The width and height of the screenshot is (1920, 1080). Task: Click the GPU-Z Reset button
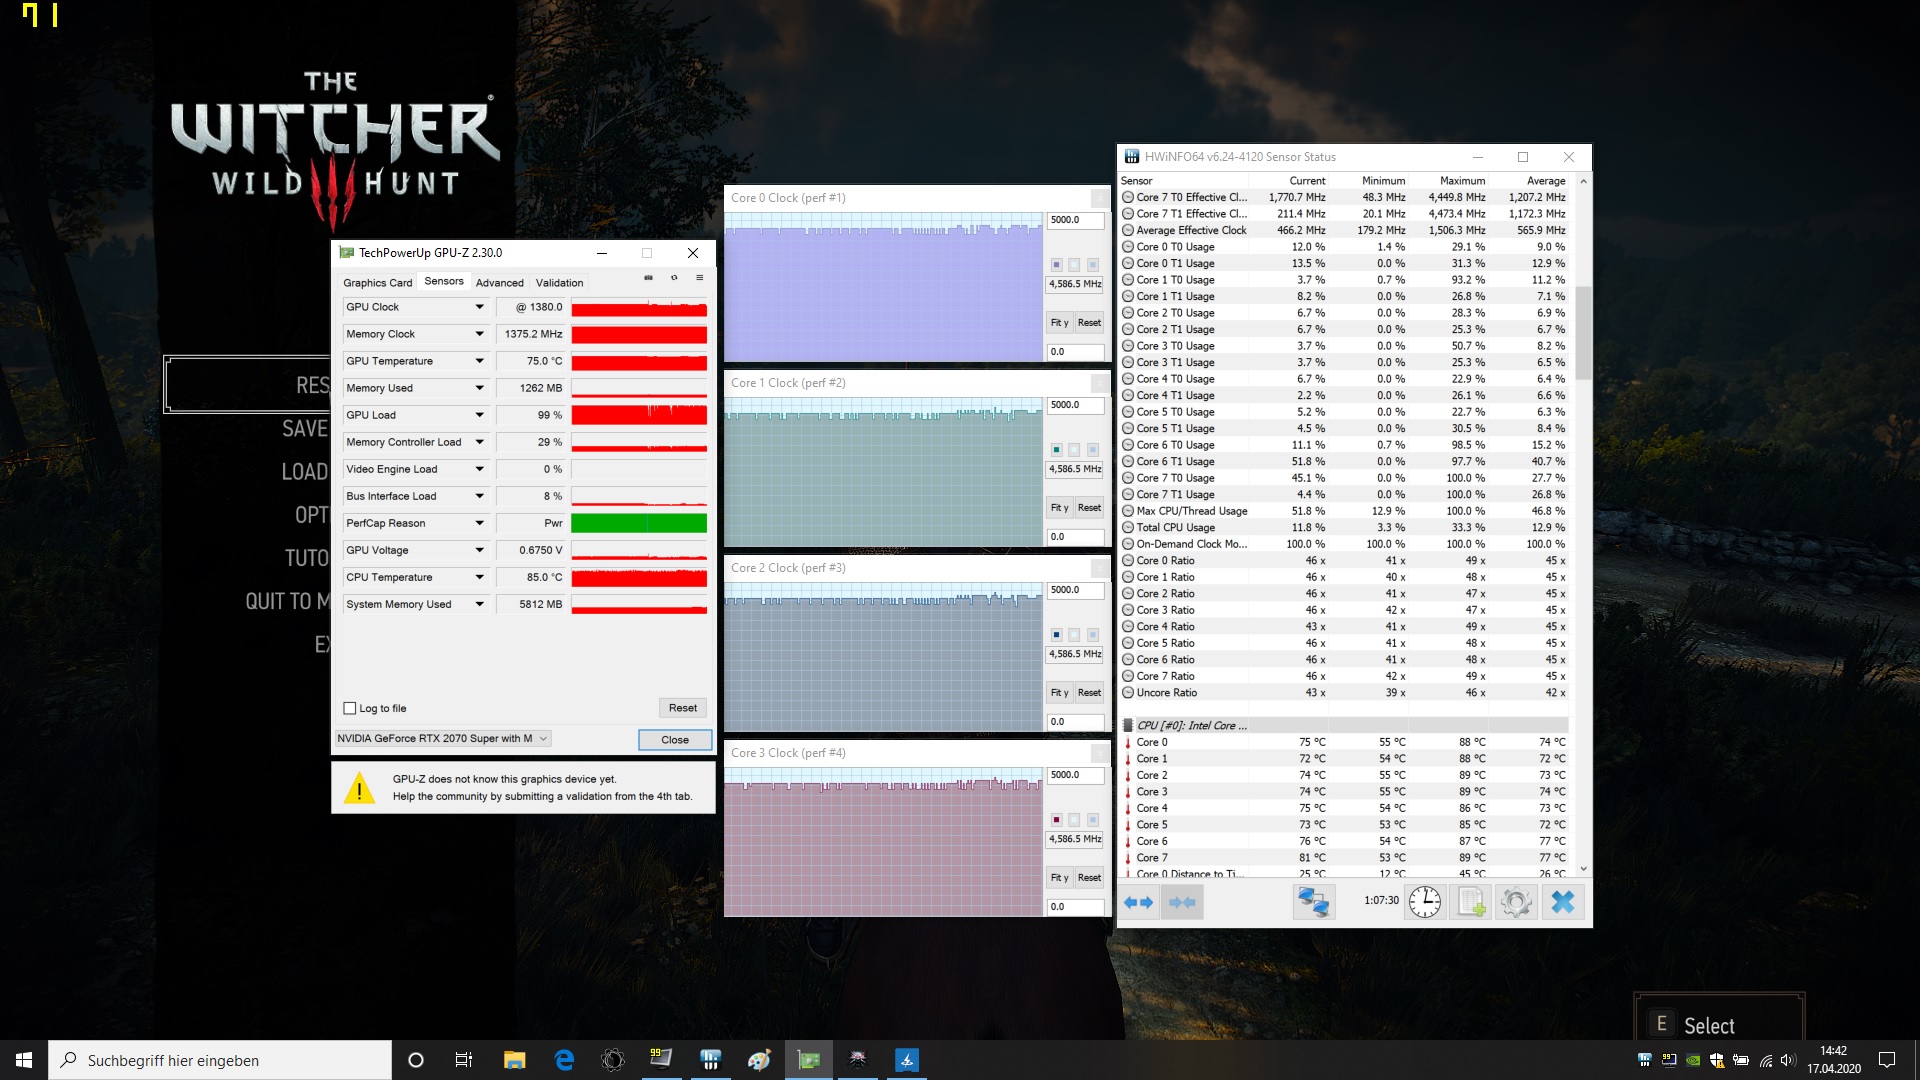[683, 708]
